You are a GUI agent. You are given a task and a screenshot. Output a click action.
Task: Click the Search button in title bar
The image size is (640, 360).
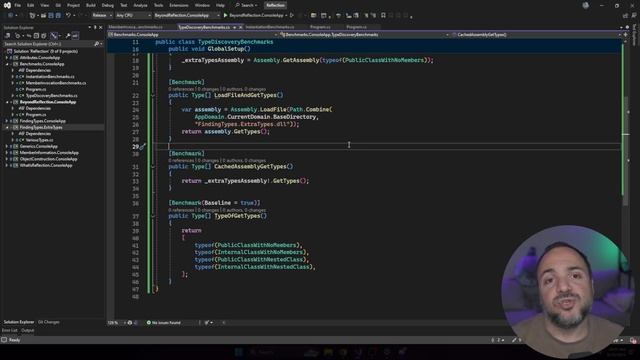pos(246,5)
